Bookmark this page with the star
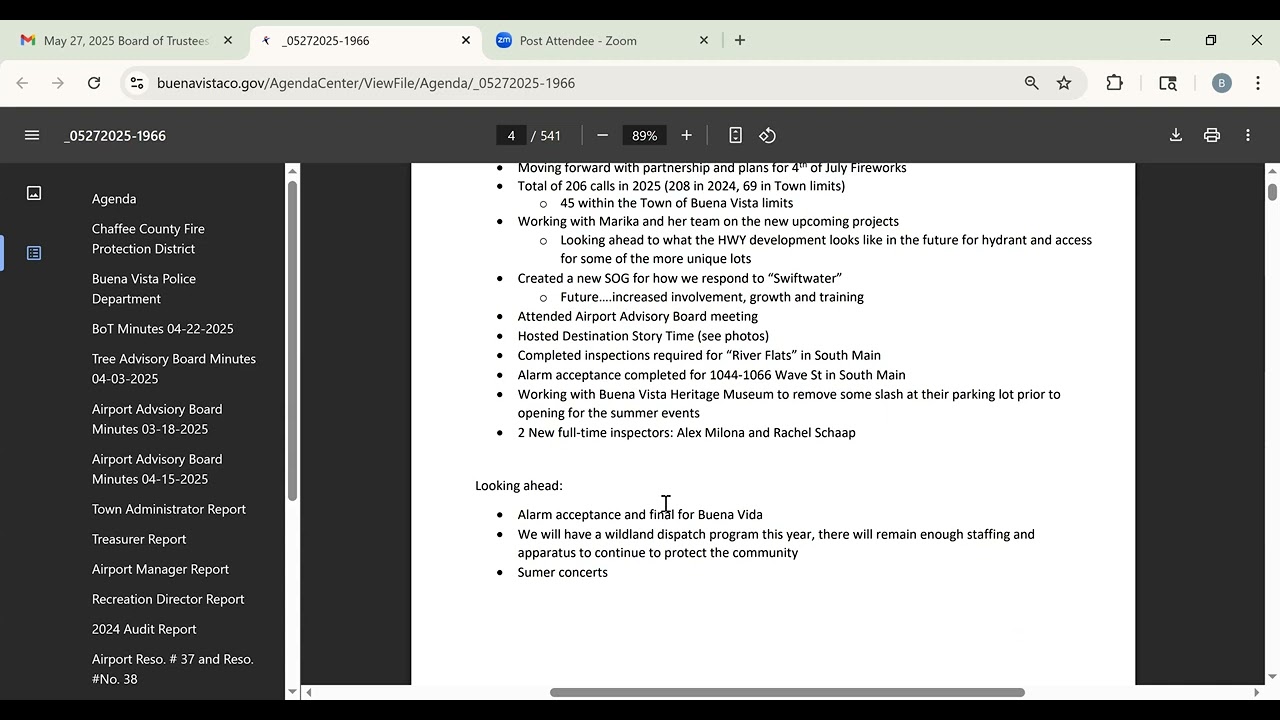The image size is (1280, 720). pyautogui.click(x=1064, y=83)
